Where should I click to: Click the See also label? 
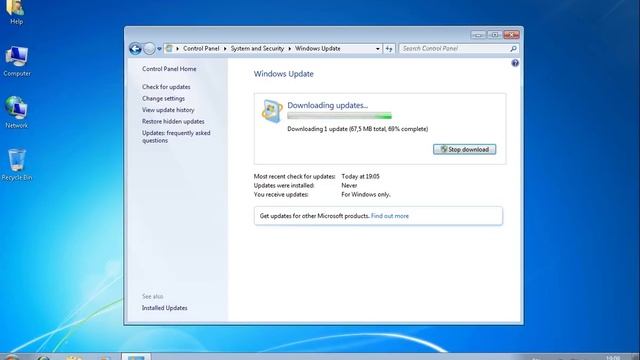coord(153,296)
